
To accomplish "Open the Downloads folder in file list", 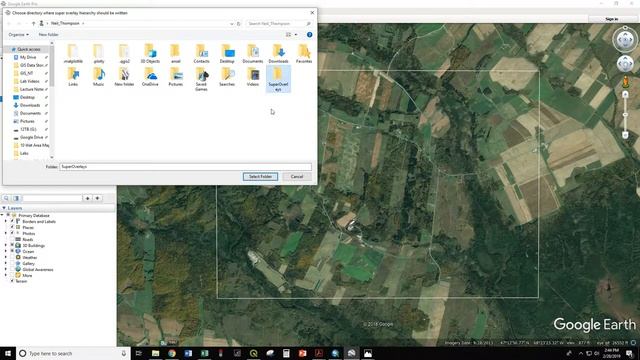I will tap(278, 53).
